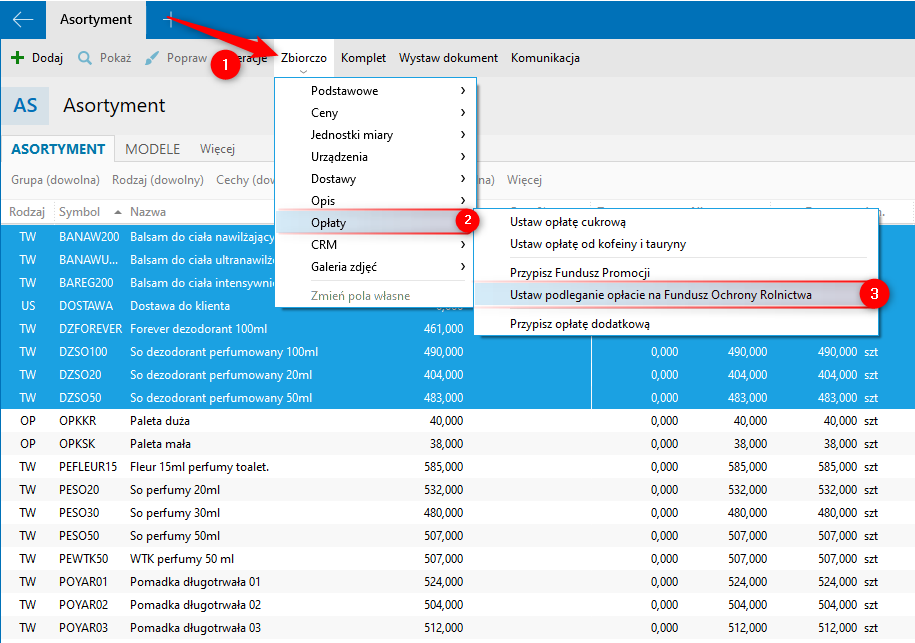The width and height of the screenshot is (915, 643).
Task: Open the Grupa (dowolna) filter dropdown
Action: (x=55, y=180)
